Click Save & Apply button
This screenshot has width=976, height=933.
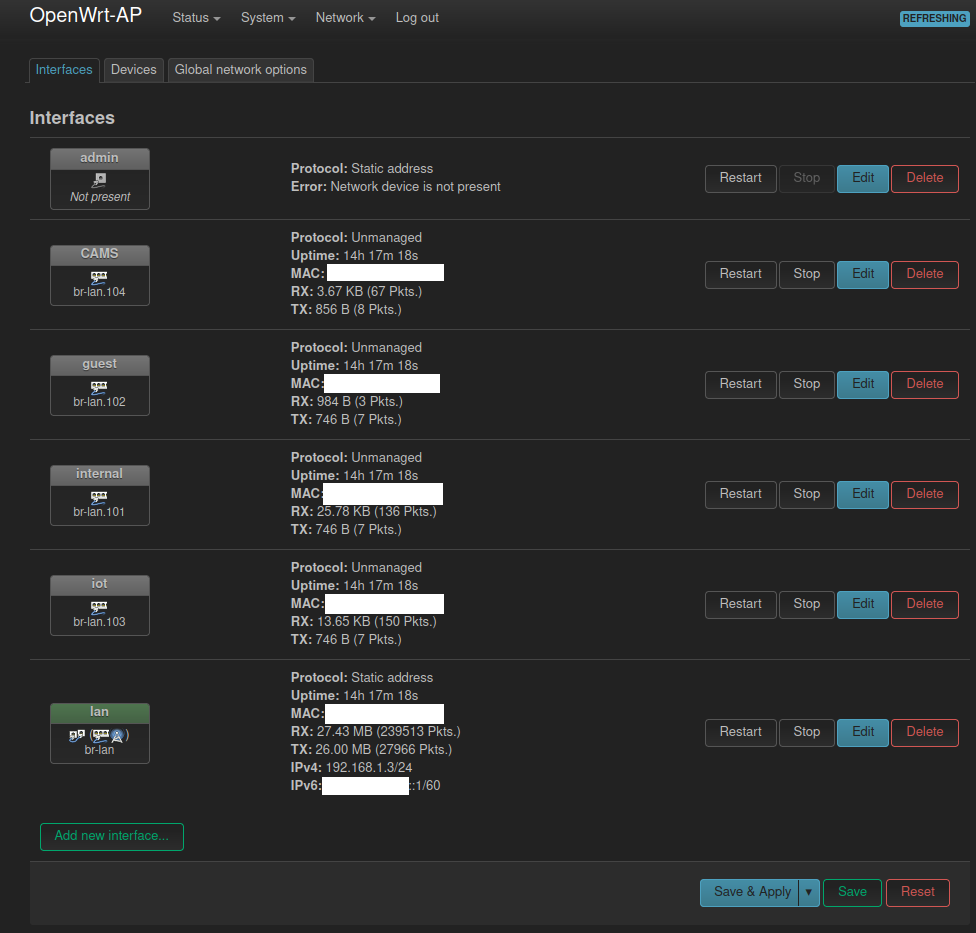tap(749, 893)
